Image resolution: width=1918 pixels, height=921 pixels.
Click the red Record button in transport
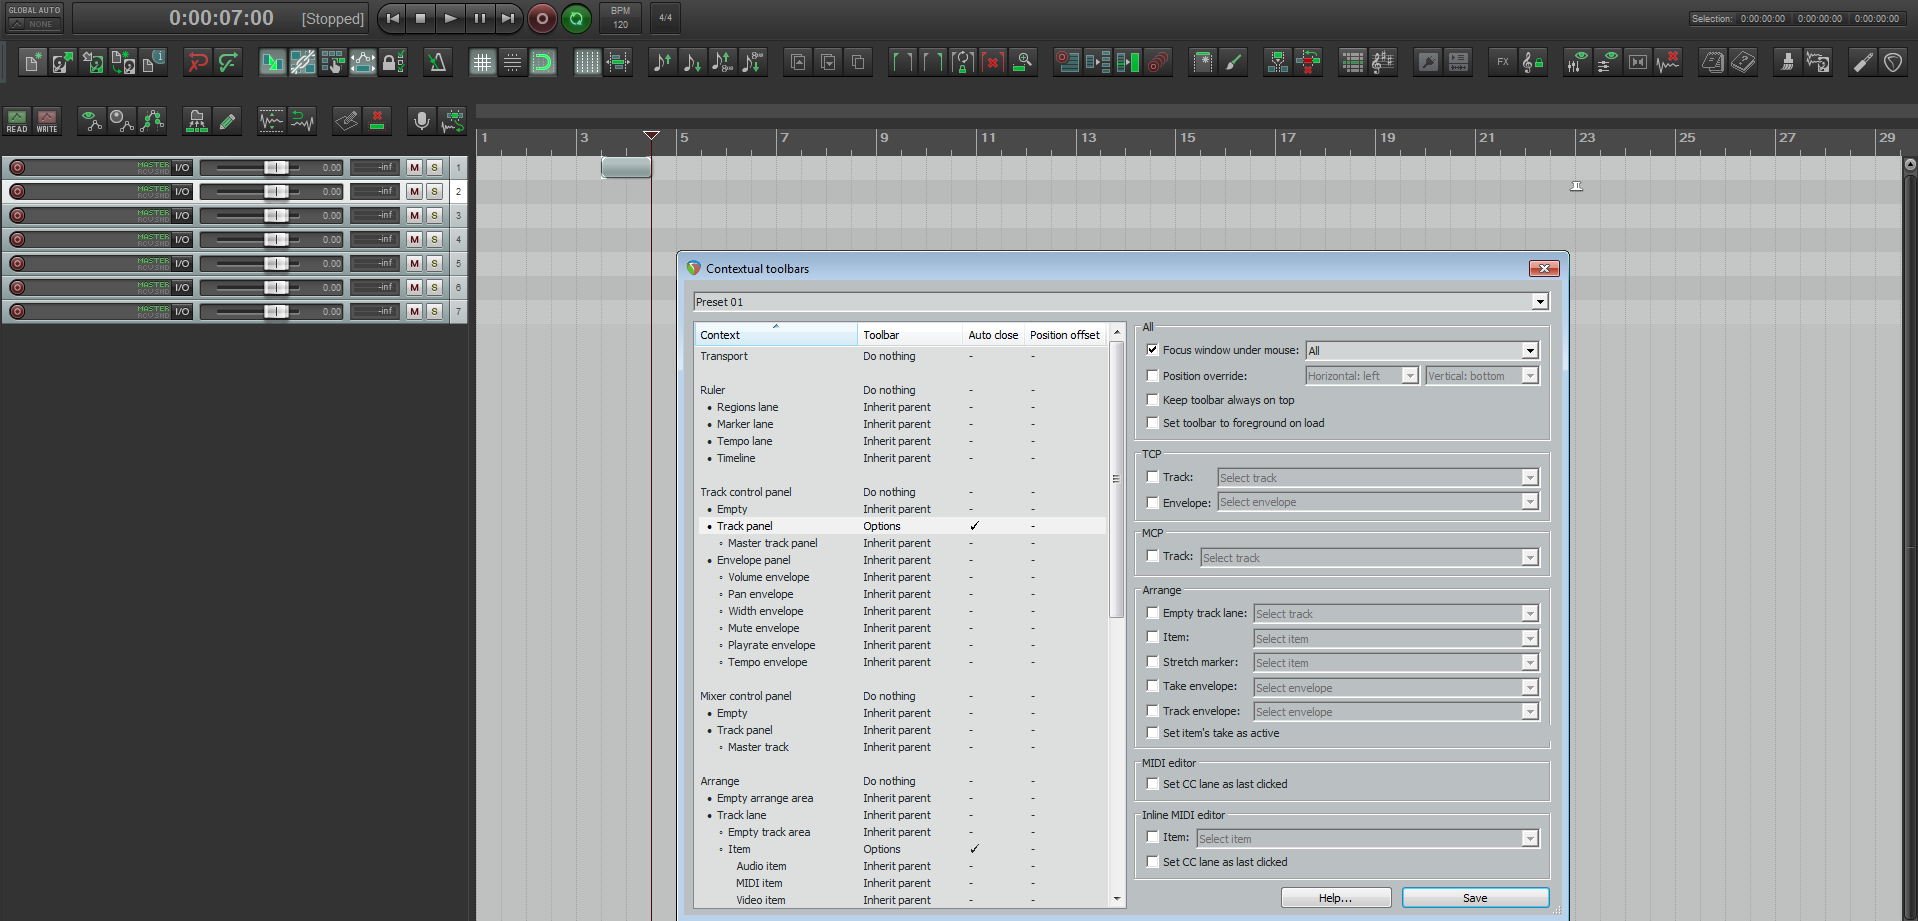tap(542, 18)
